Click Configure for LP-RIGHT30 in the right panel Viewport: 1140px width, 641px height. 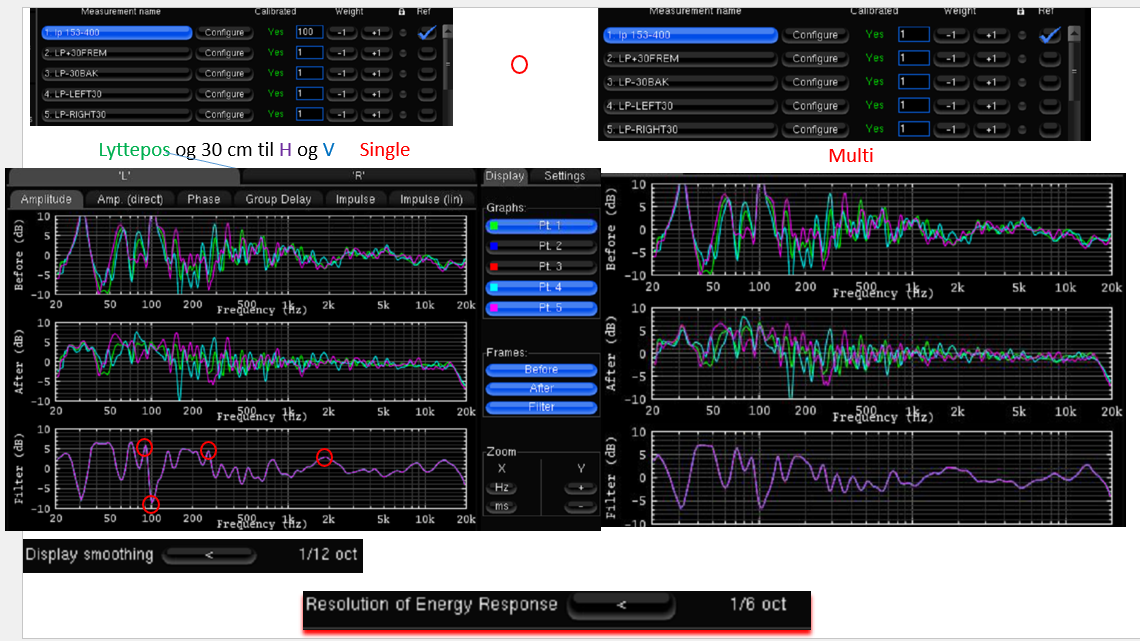(x=815, y=129)
